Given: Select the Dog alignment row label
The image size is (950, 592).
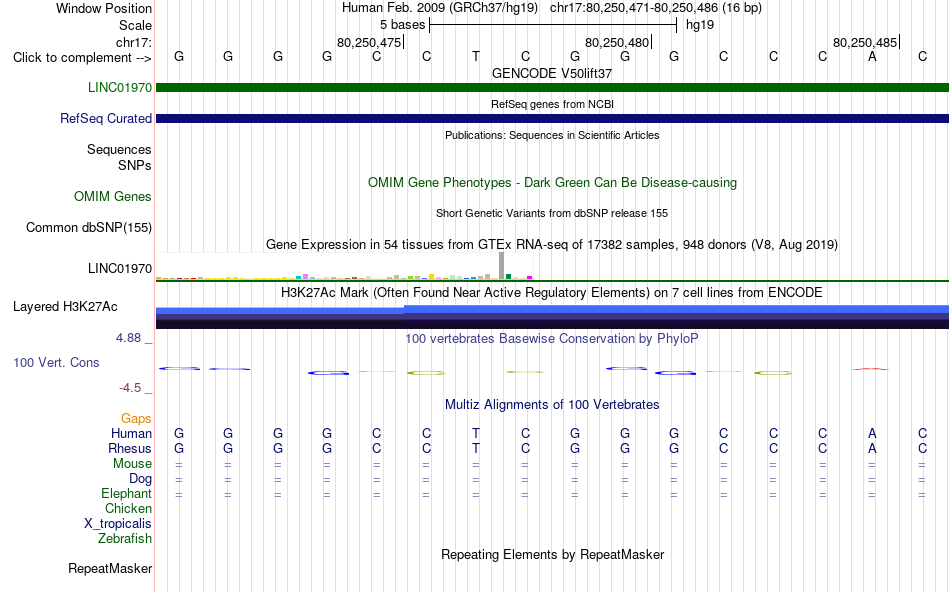Looking at the screenshot, I should pyautogui.click(x=140, y=479).
